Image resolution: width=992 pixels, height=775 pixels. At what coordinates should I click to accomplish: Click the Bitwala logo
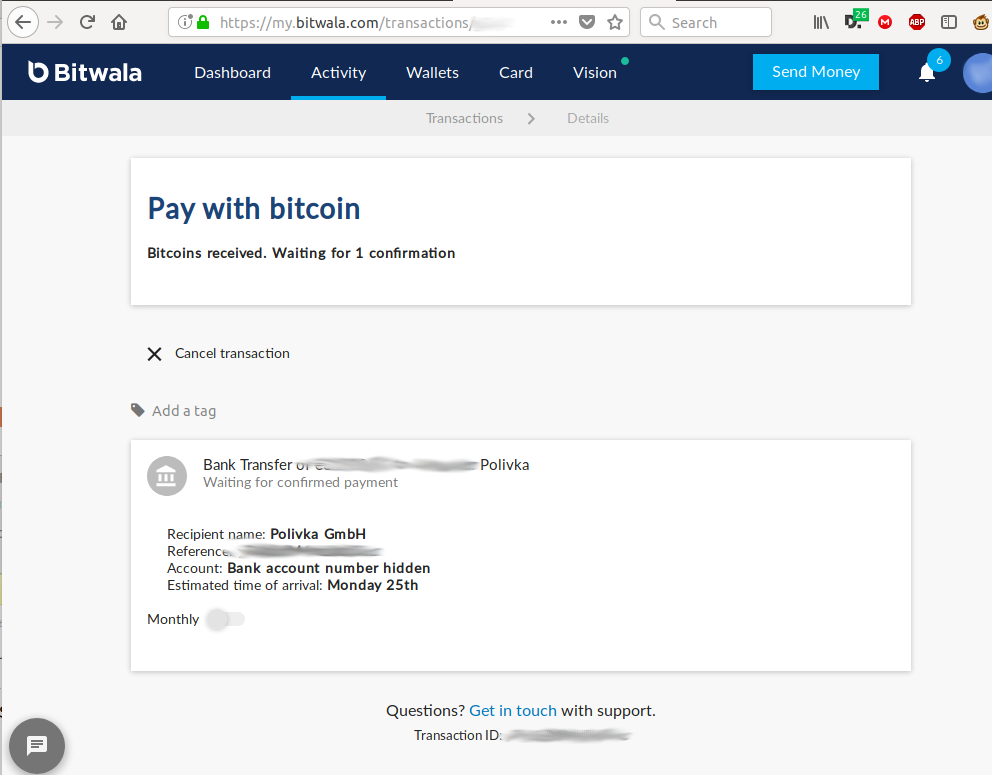[85, 72]
